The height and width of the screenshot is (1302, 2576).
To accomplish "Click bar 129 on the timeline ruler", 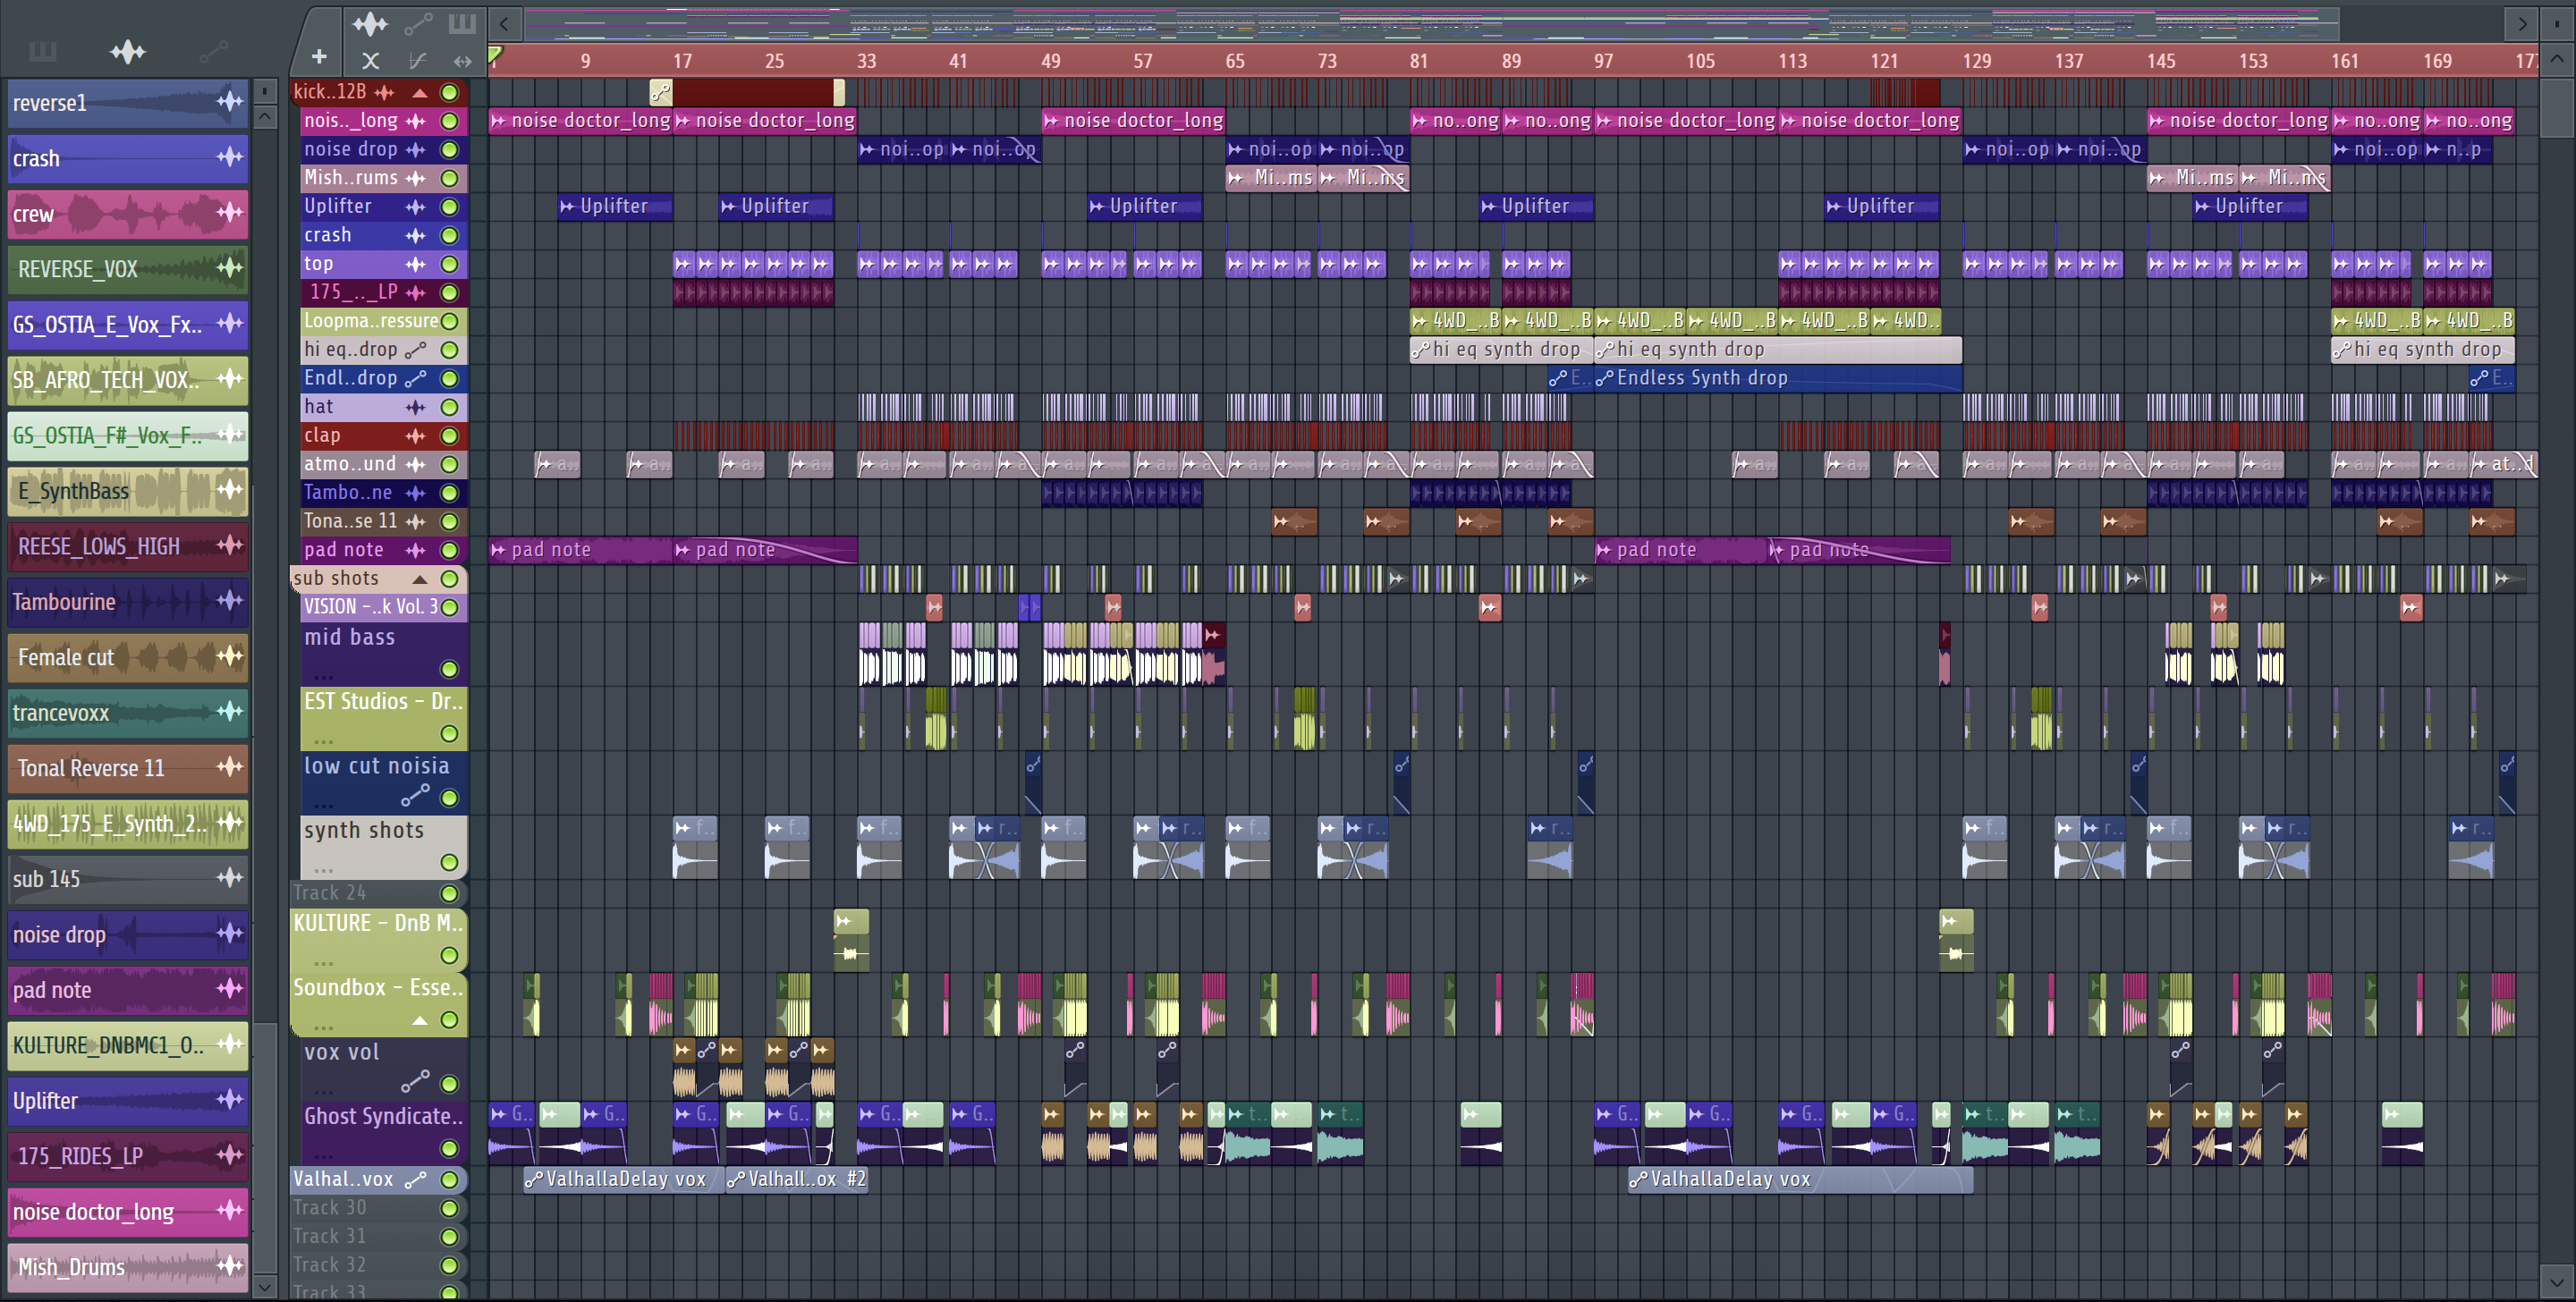I will click(x=1976, y=61).
